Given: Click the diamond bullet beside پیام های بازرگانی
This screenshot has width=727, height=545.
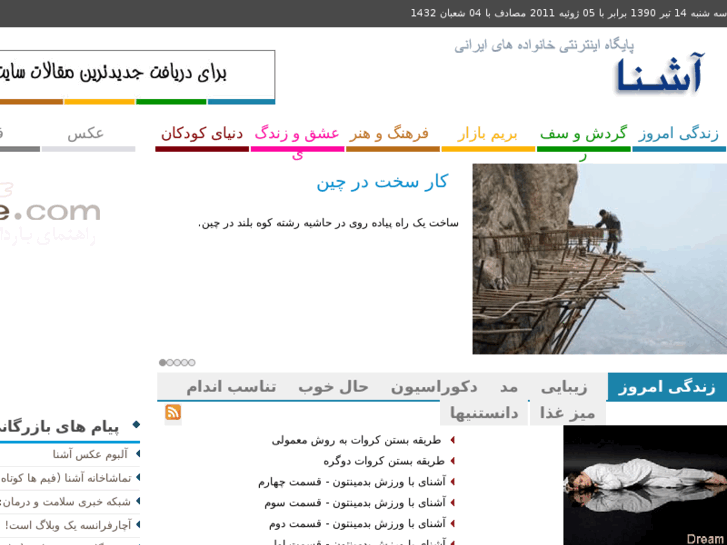Looking at the screenshot, I should [x=136, y=424].
